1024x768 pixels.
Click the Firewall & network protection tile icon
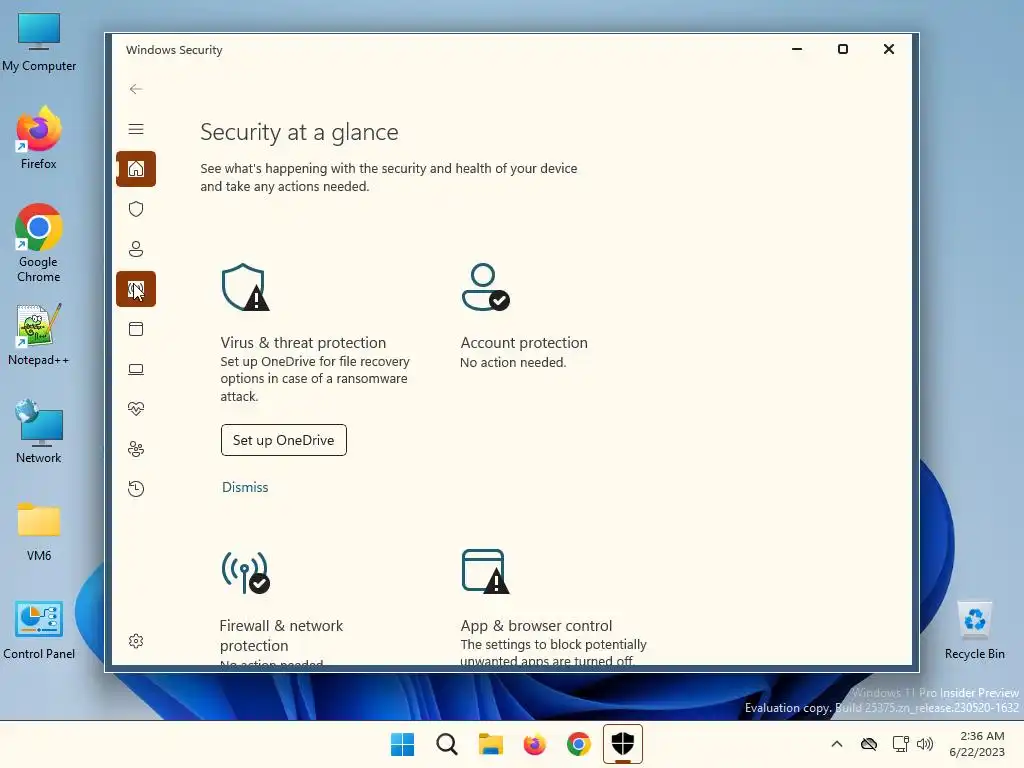[x=245, y=572]
